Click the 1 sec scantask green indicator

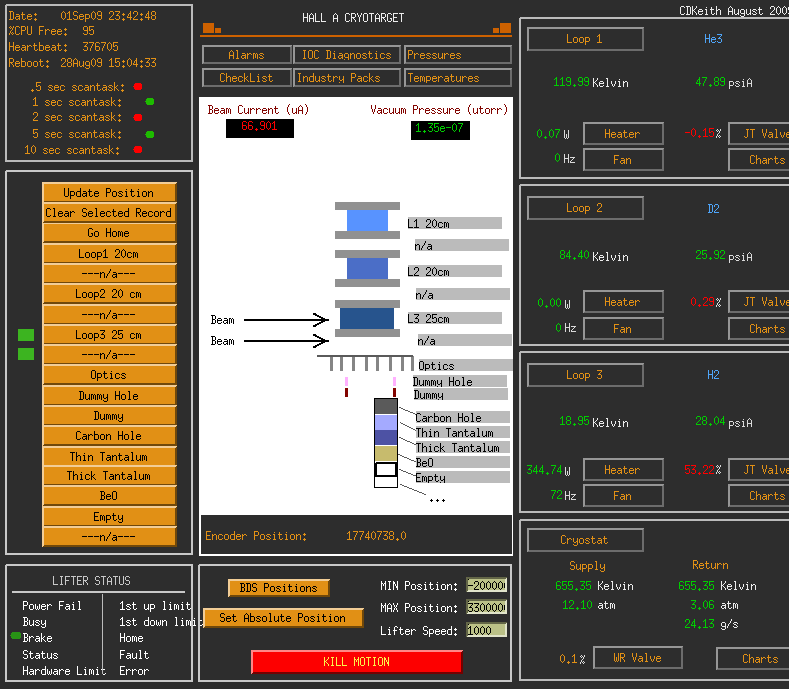point(149,102)
